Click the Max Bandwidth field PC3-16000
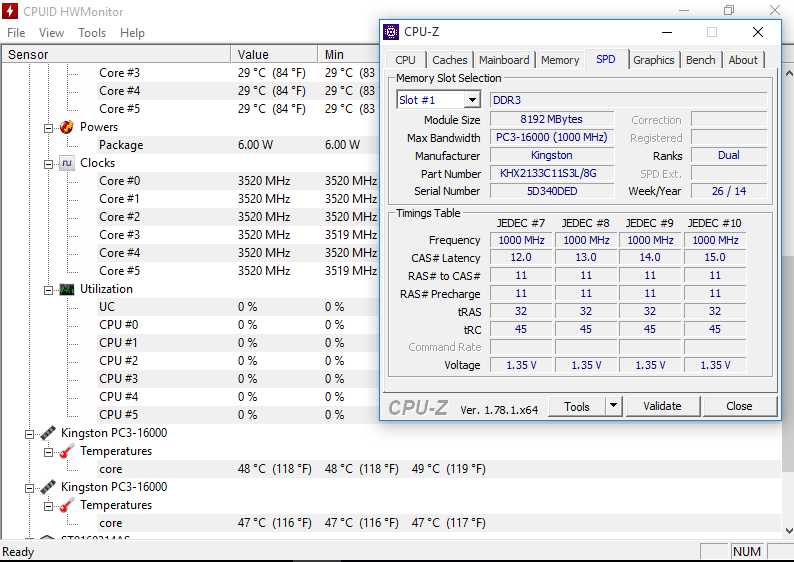This screenshot has height=562, width=794. point(551,138)
